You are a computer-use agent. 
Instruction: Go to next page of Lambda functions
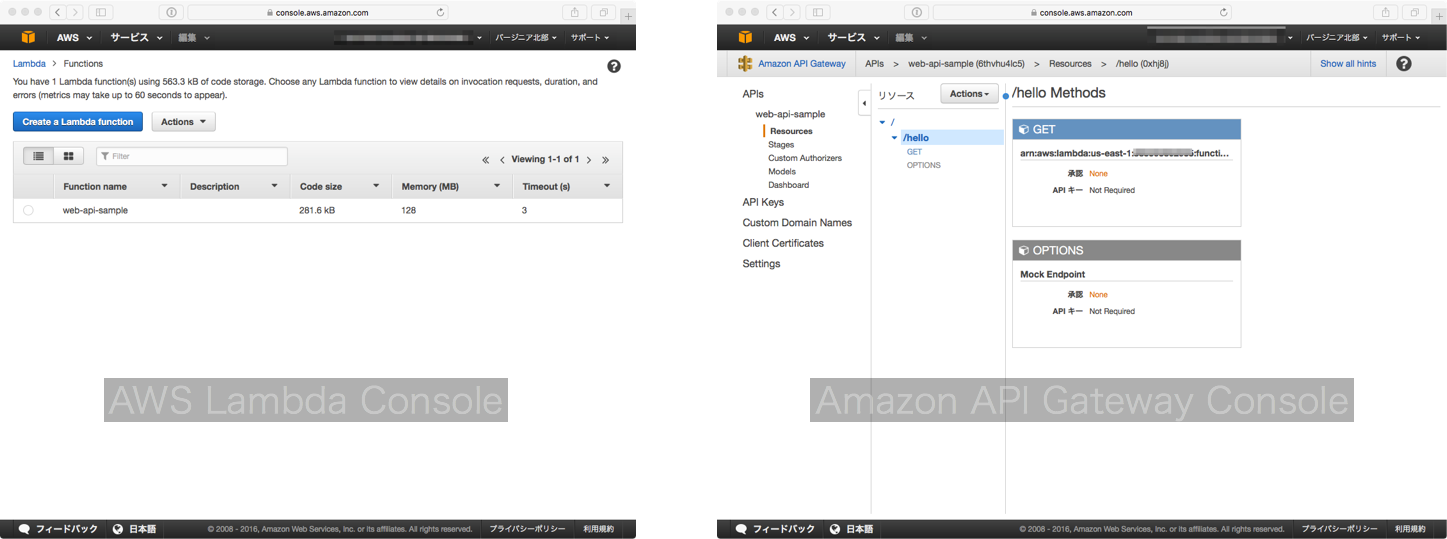coord(589,160)
